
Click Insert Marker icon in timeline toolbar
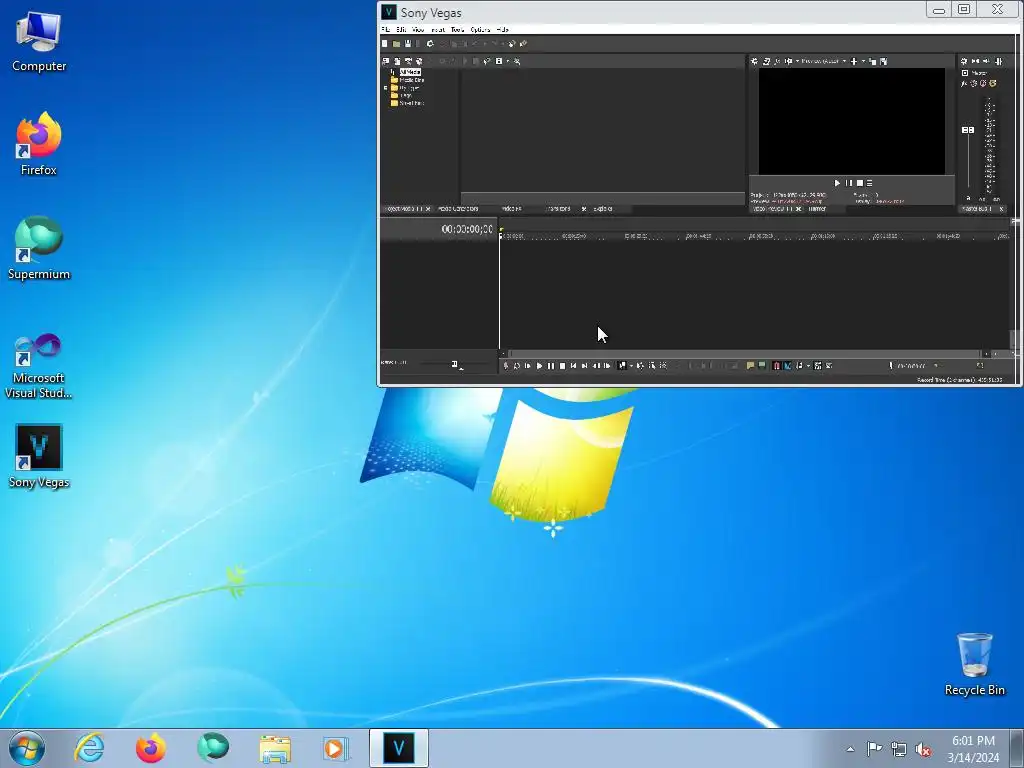pos(750,366)
